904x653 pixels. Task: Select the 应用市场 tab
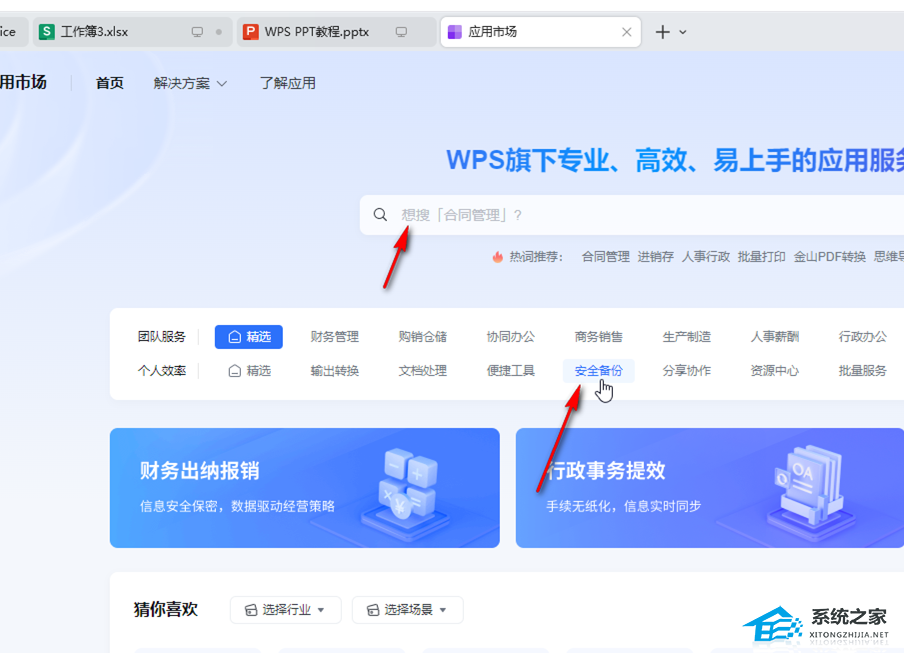tap(540, 32)
